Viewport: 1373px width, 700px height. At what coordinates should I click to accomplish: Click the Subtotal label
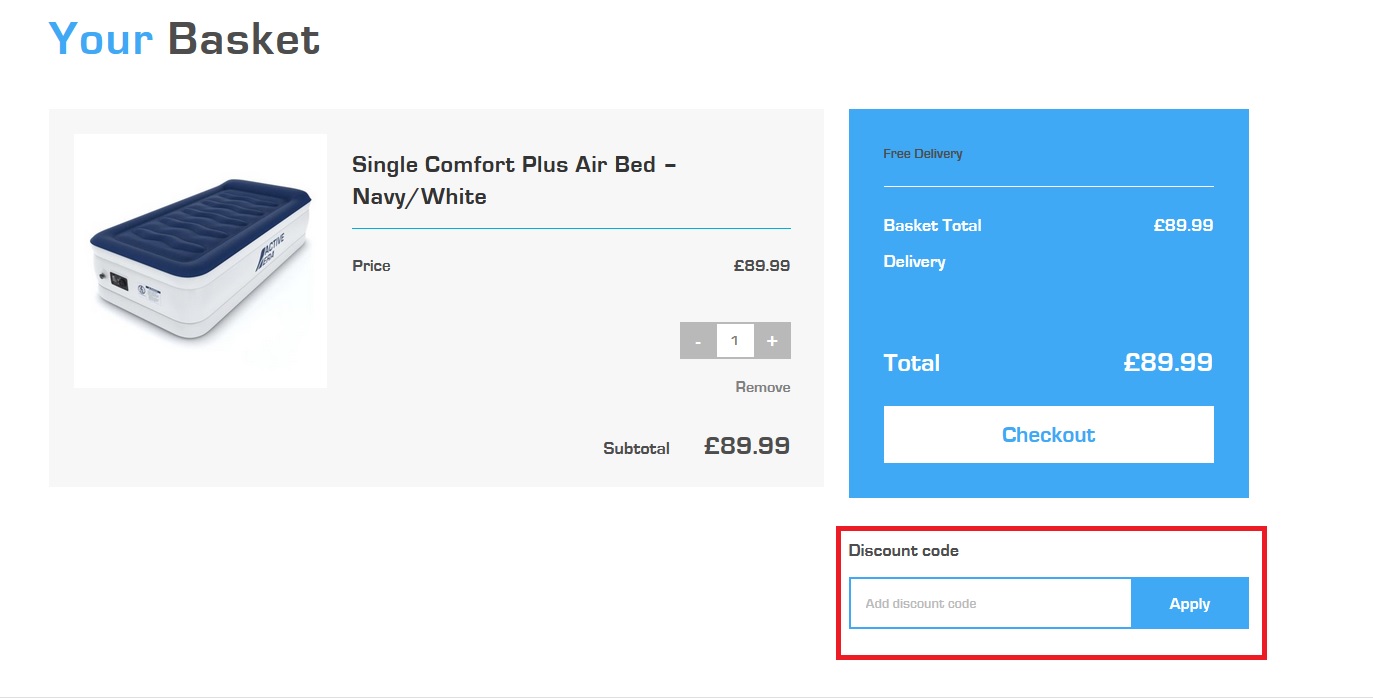point(636,448)
